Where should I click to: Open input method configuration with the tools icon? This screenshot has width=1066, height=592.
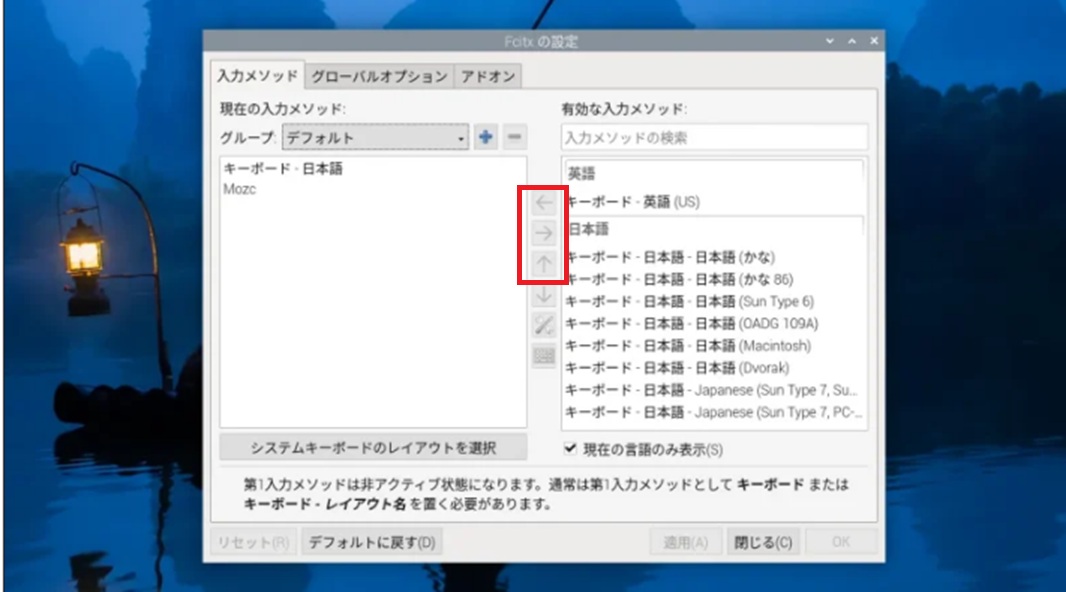pyautogui.click(x=544, y=325)
